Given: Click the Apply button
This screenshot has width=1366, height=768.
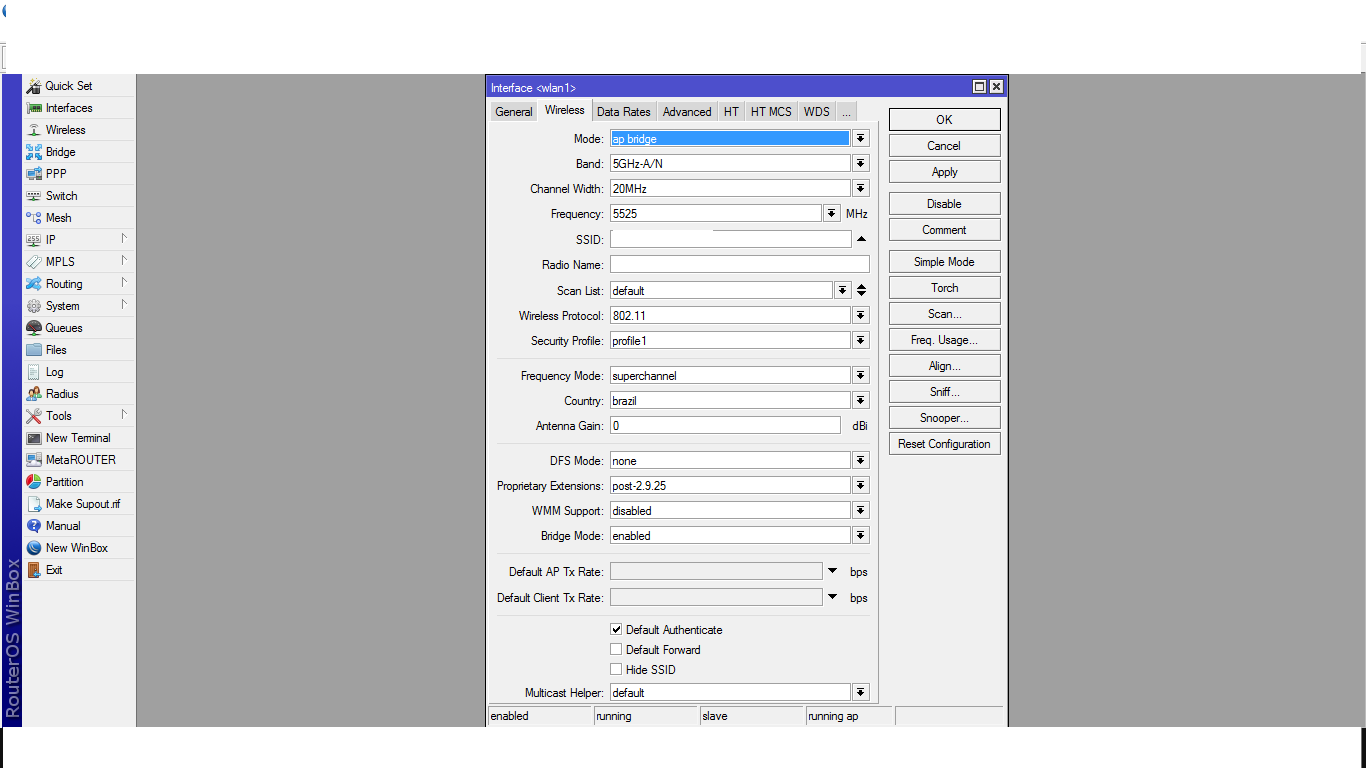Looking at the screenshot, I should pyautogui.click(x=944, y=172).
